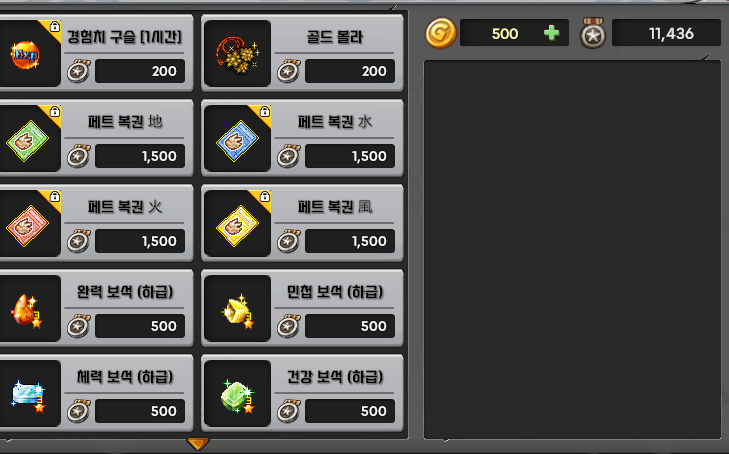
Task: Pick the red 페트 복권 火 ticket icon
Action: pyautogui.click(x=27, y=226)
